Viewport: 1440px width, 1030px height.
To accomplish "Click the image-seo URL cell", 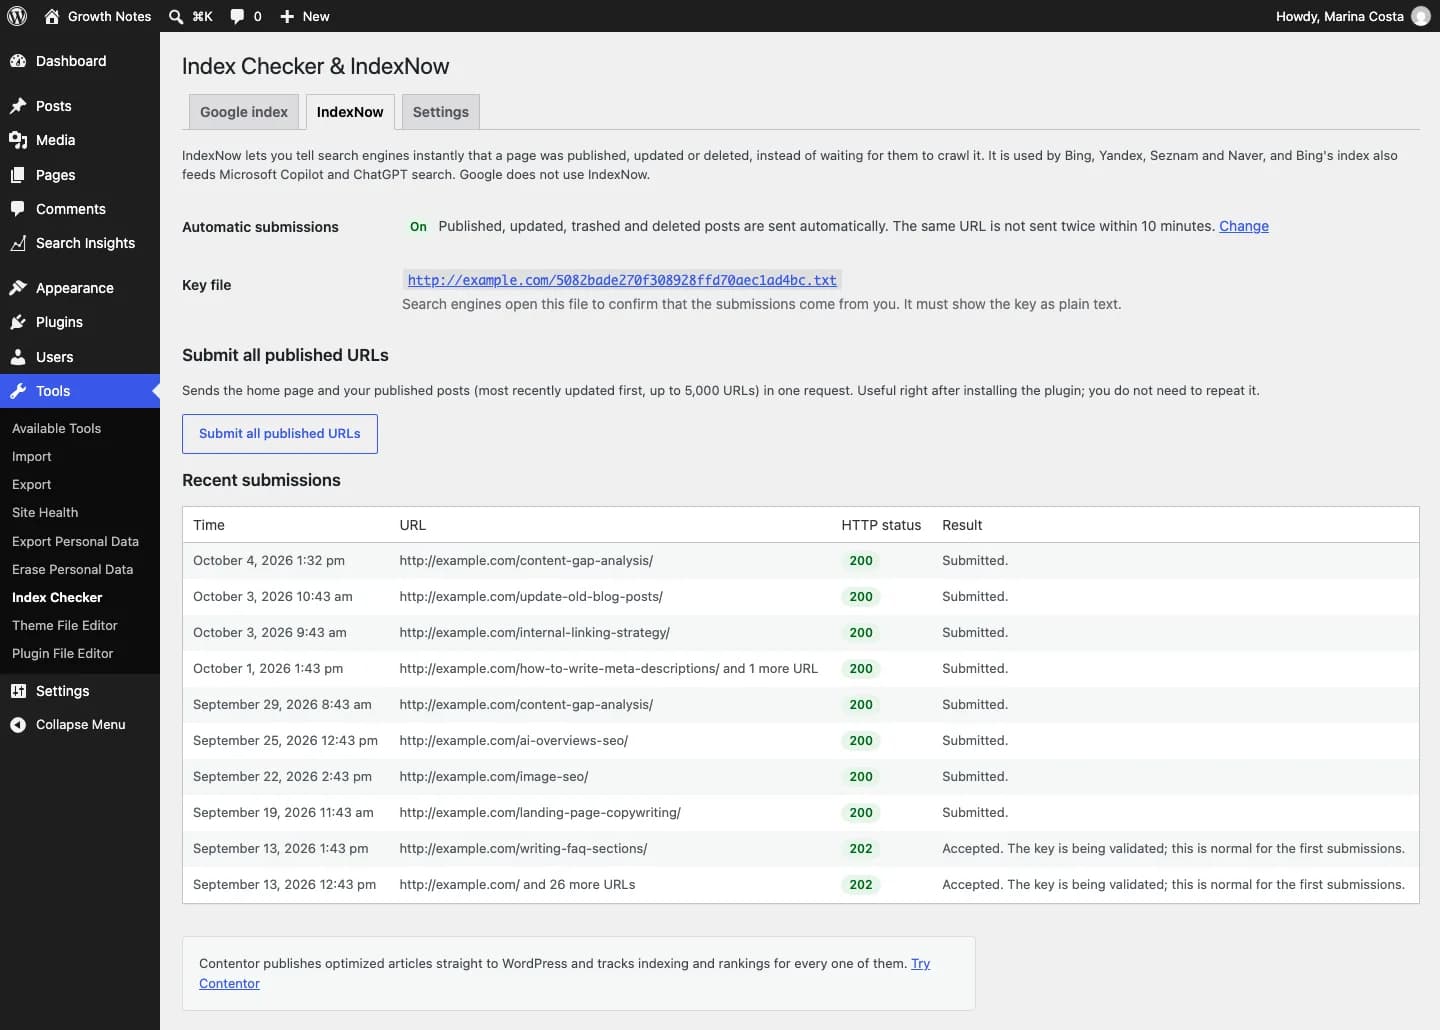I will point(494,777).
